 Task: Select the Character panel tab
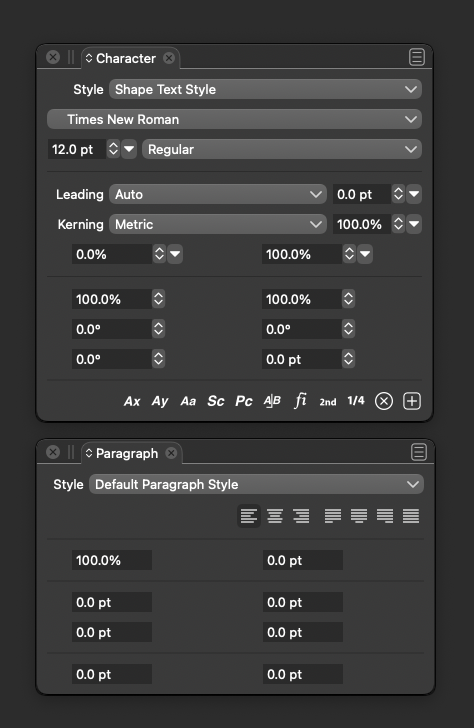126,58
